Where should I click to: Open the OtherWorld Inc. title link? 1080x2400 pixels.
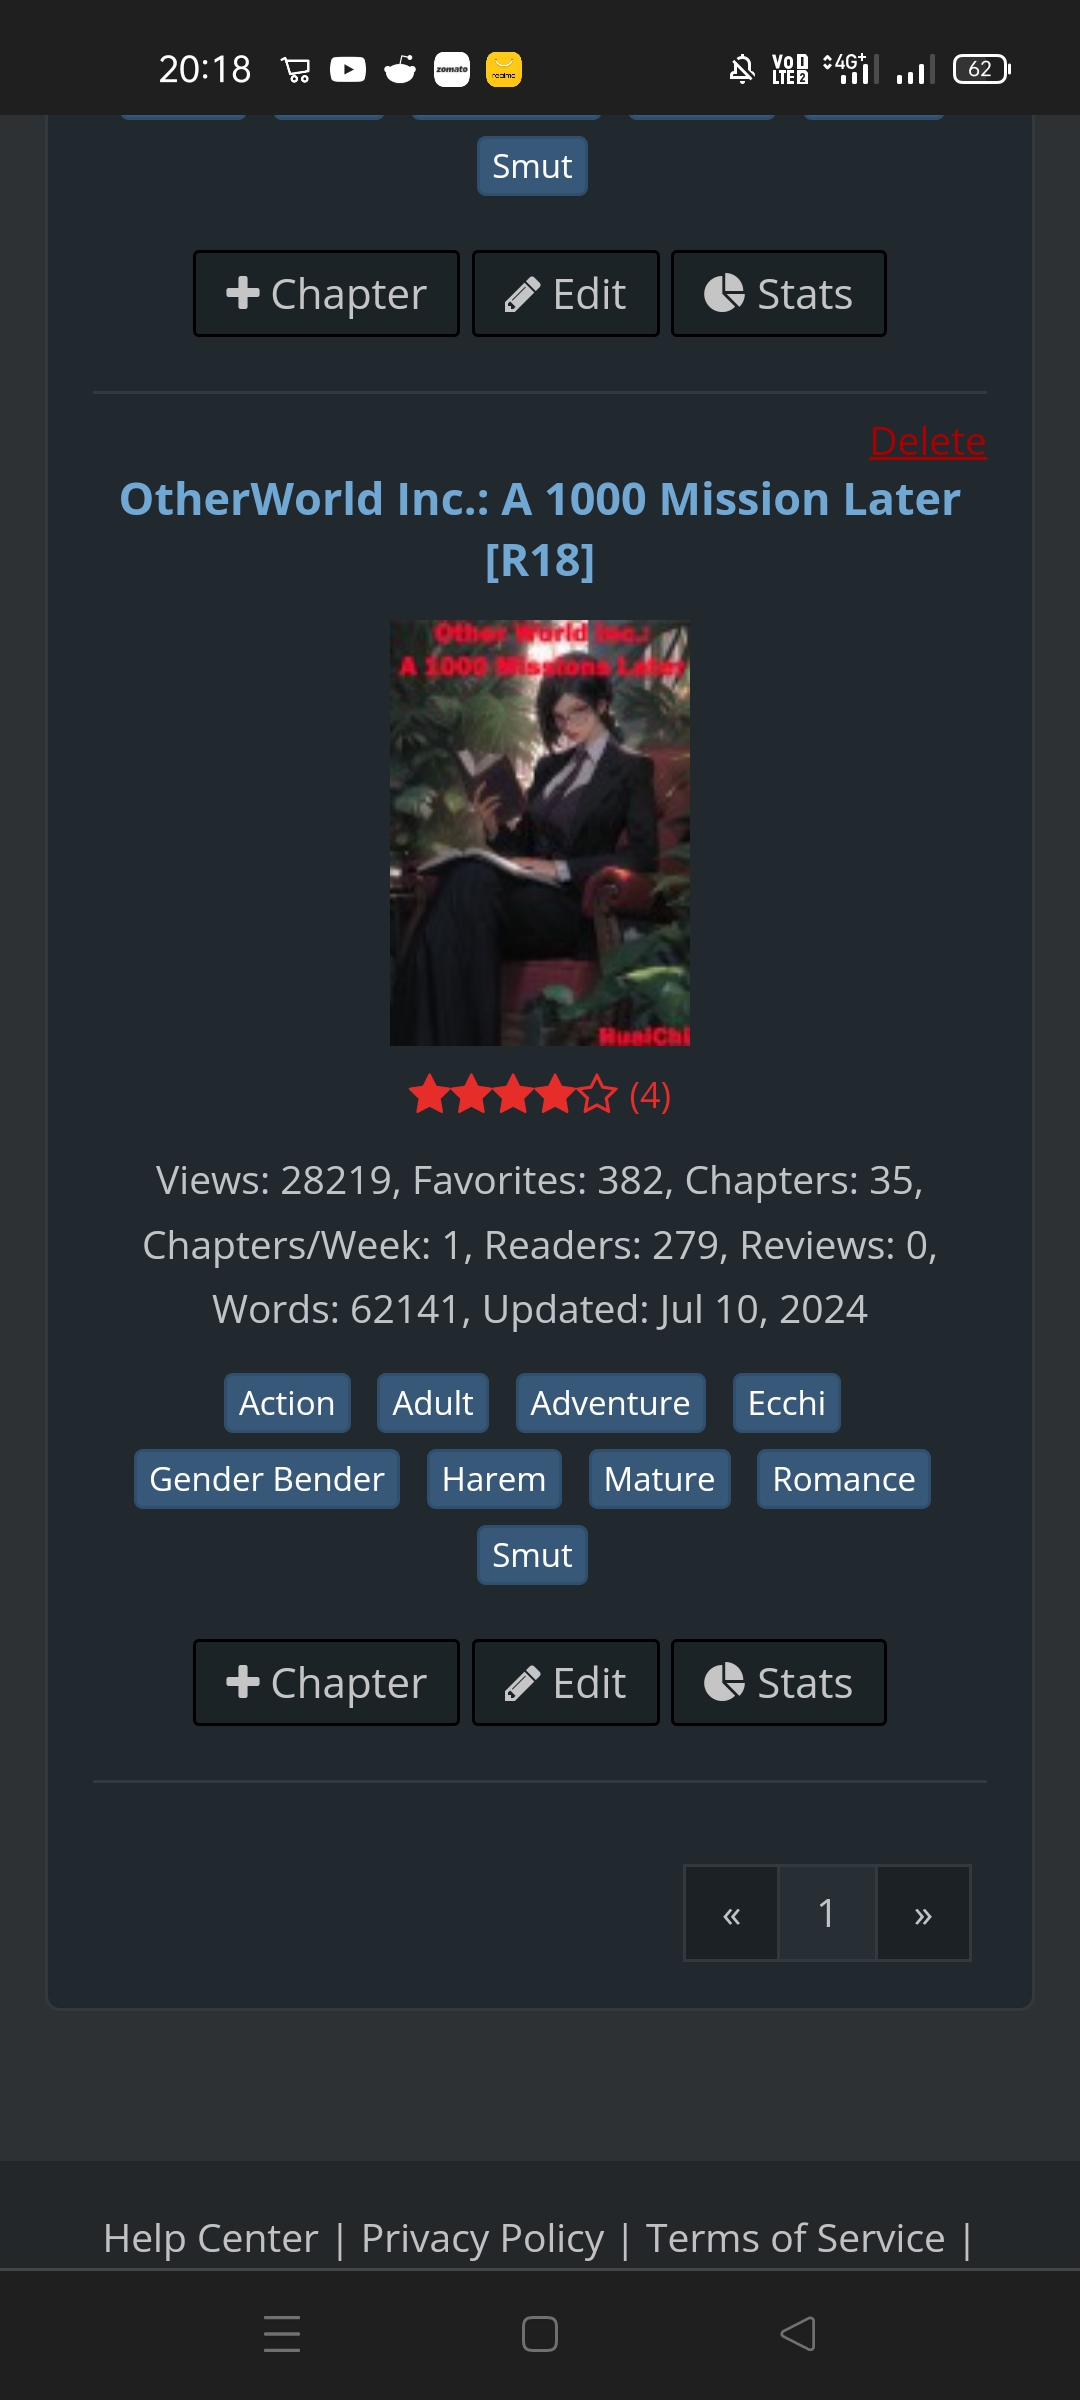tap(540, 529)
